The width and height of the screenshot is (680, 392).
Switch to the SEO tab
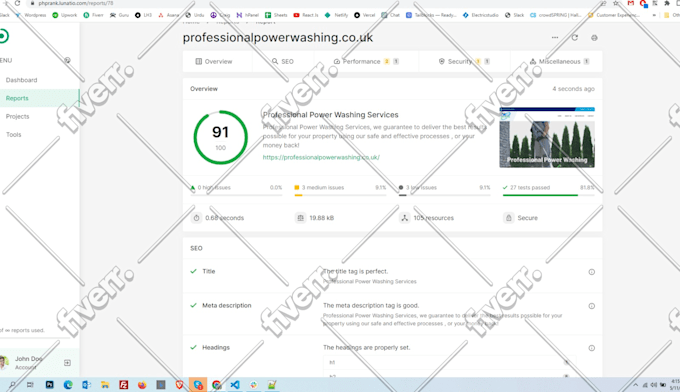[x=283, y=62]
